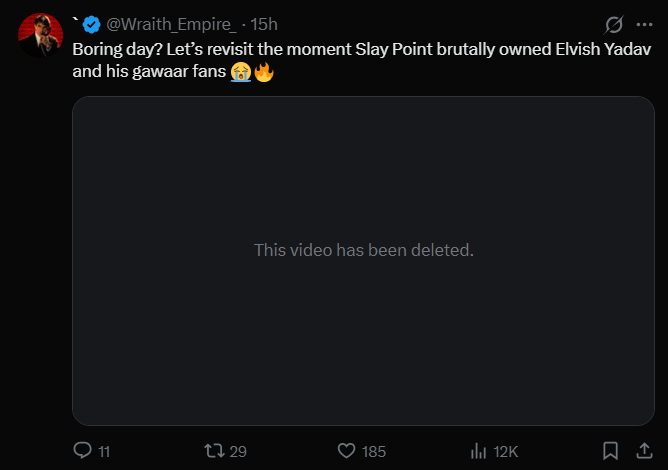Click the reply count 11
Viewport: 668px width, 470px height.
(x=104, y=452)
